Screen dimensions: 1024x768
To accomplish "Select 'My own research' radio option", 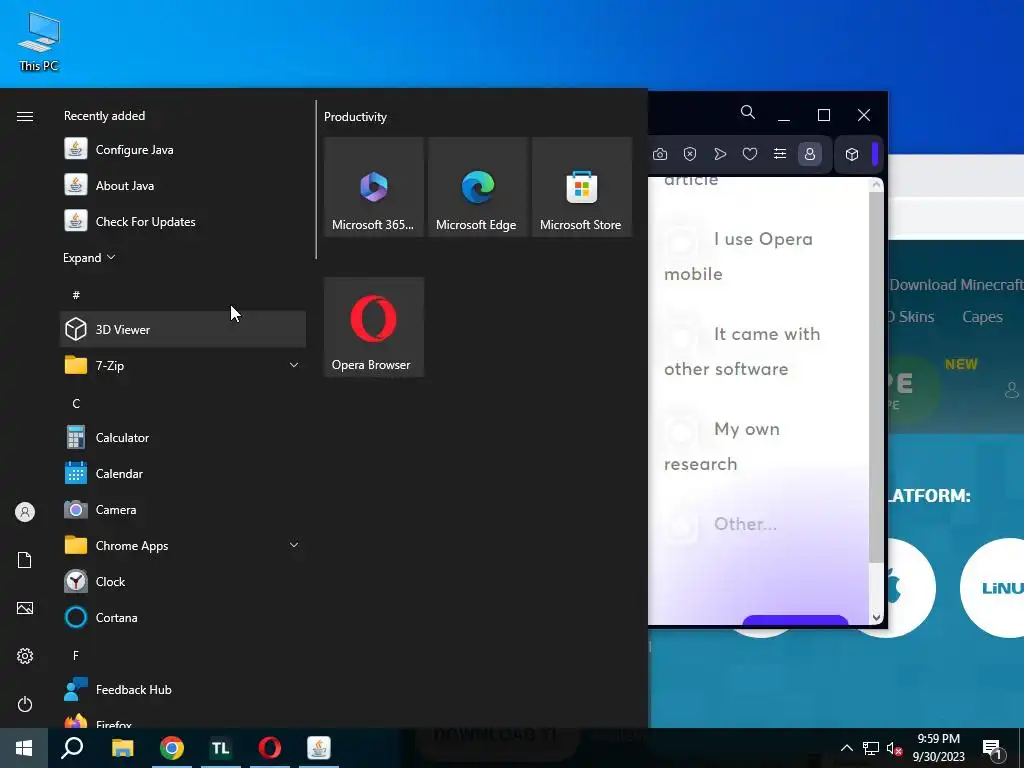I will (x=722, y=447).
